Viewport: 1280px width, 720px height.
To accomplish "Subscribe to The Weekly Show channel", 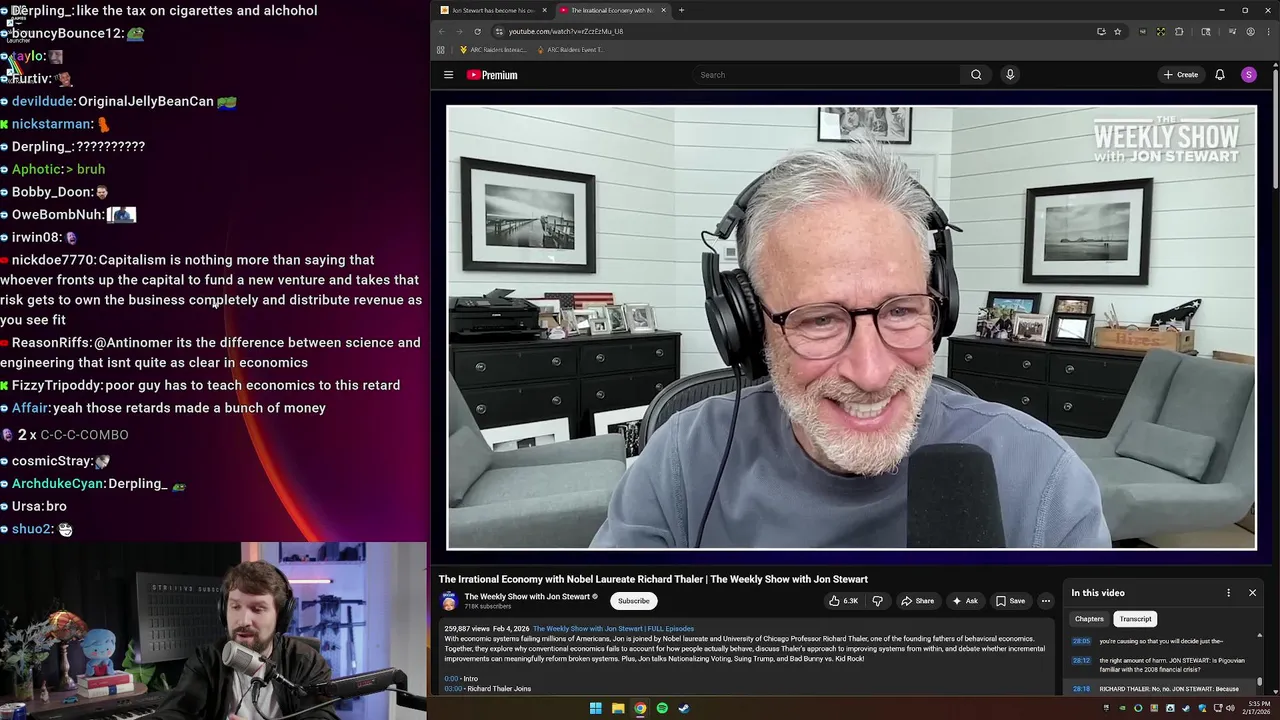I will tap(633, 601).
